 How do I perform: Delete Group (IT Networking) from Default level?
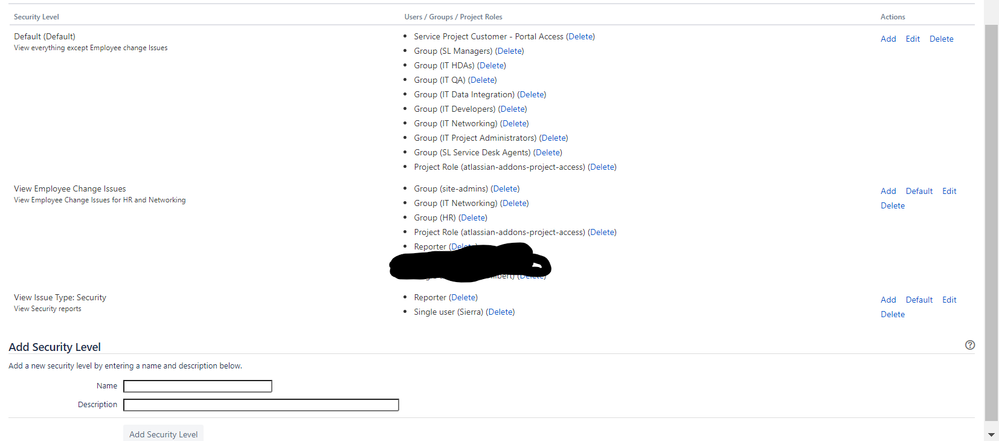coord(514,123)
